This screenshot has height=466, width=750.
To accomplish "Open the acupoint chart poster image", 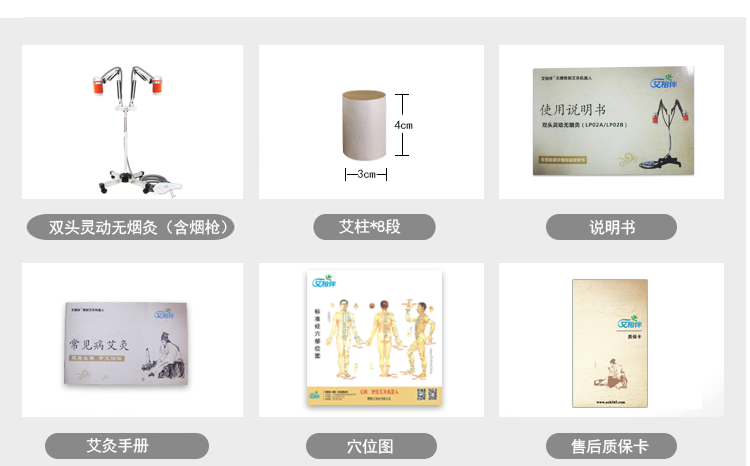I will pyautogui.click(x=374, y=338).
